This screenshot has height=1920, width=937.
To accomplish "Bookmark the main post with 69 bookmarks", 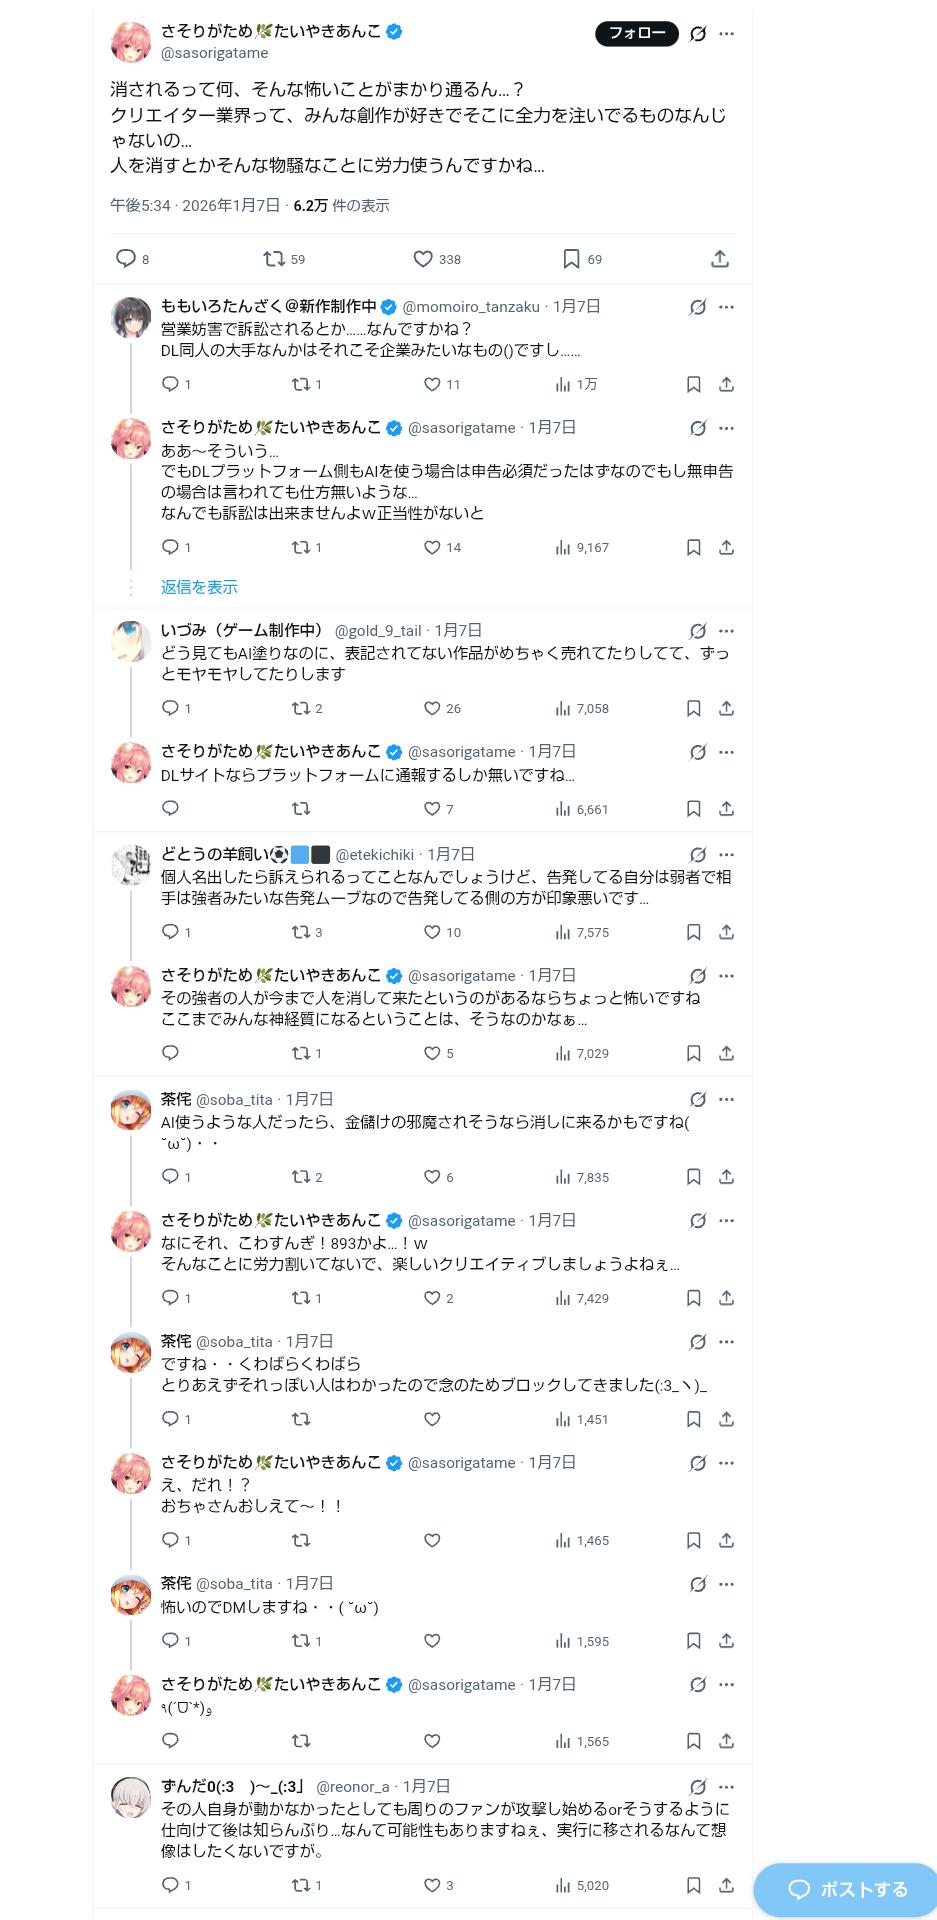I will 571,259.
